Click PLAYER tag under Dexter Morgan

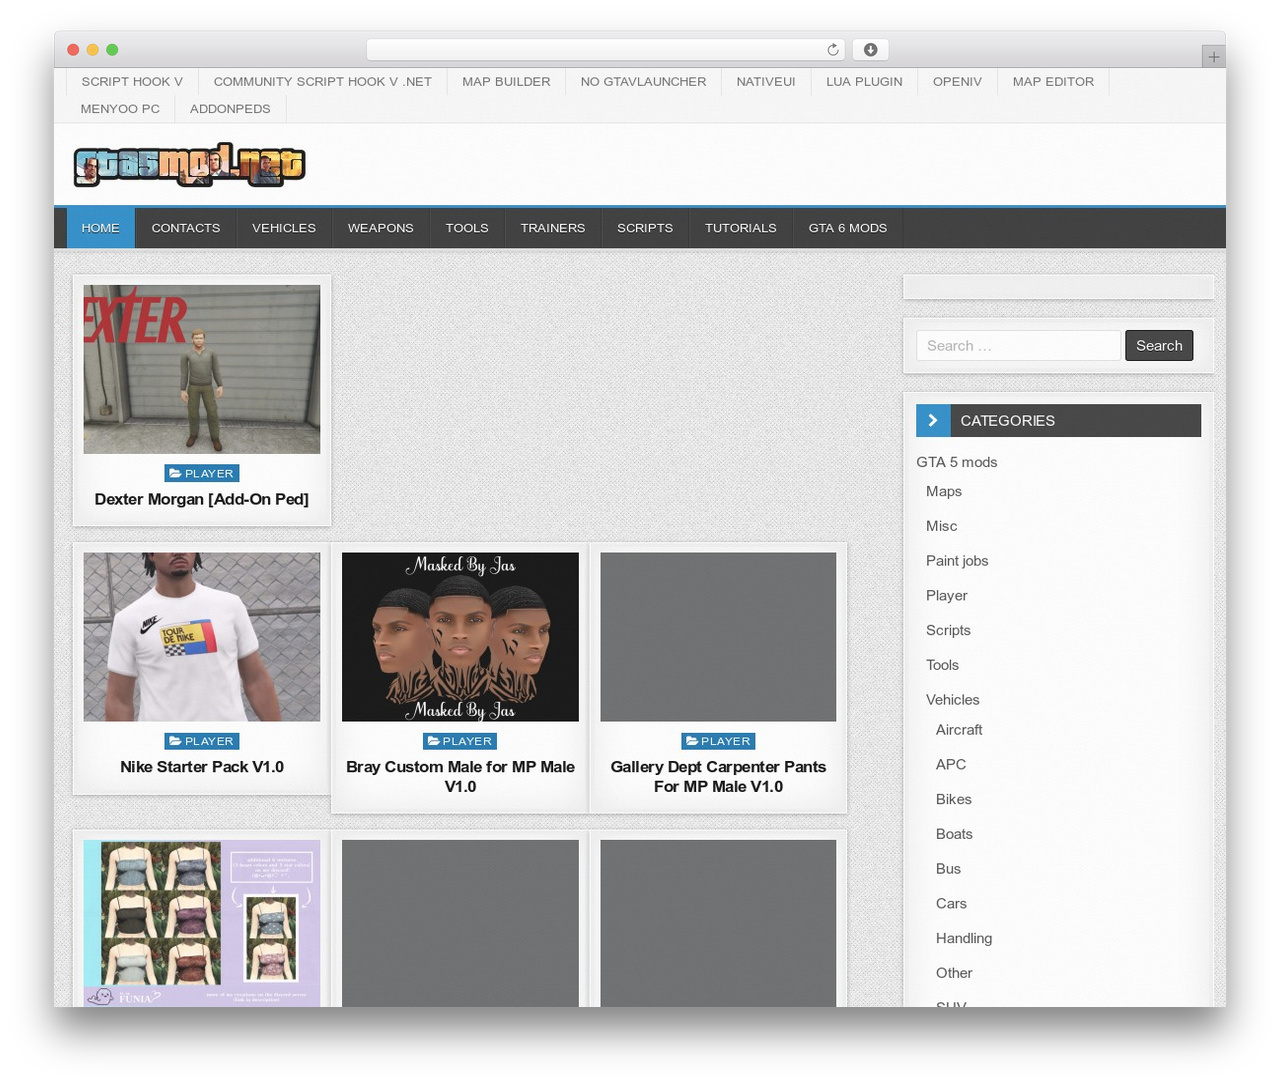(202, 474)
